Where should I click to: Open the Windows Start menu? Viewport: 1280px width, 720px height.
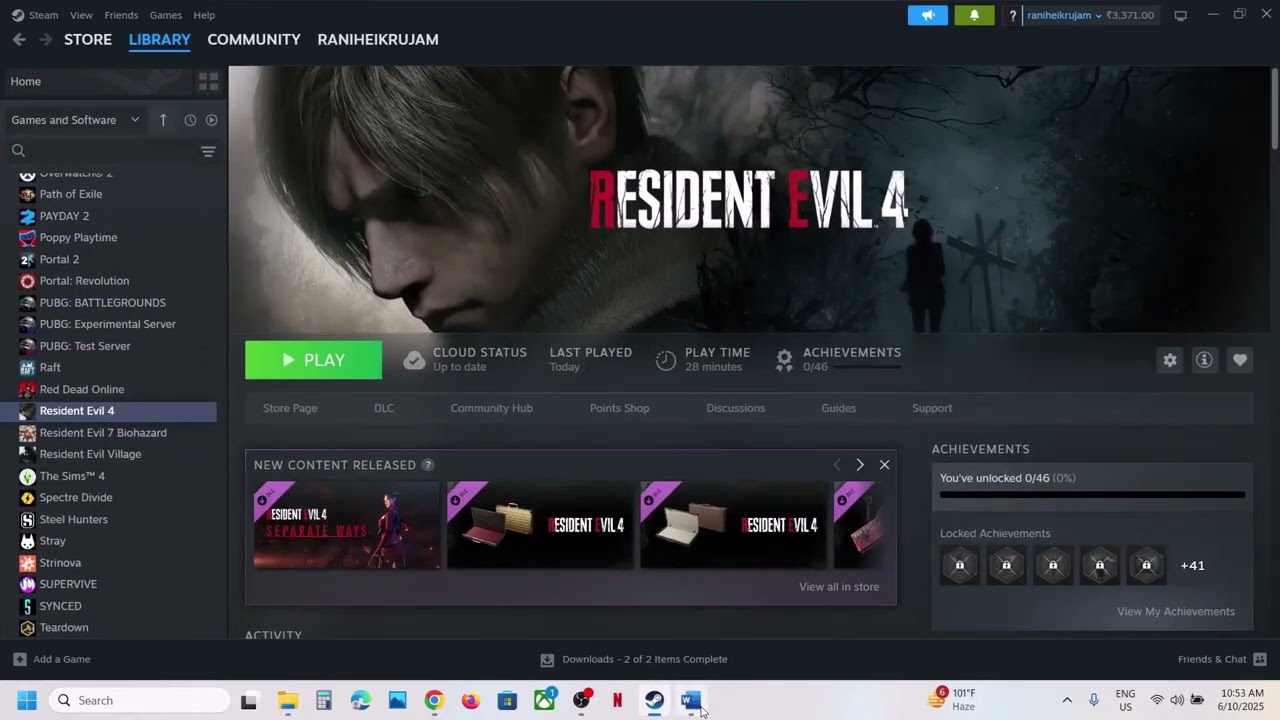[x=27, y=700]
